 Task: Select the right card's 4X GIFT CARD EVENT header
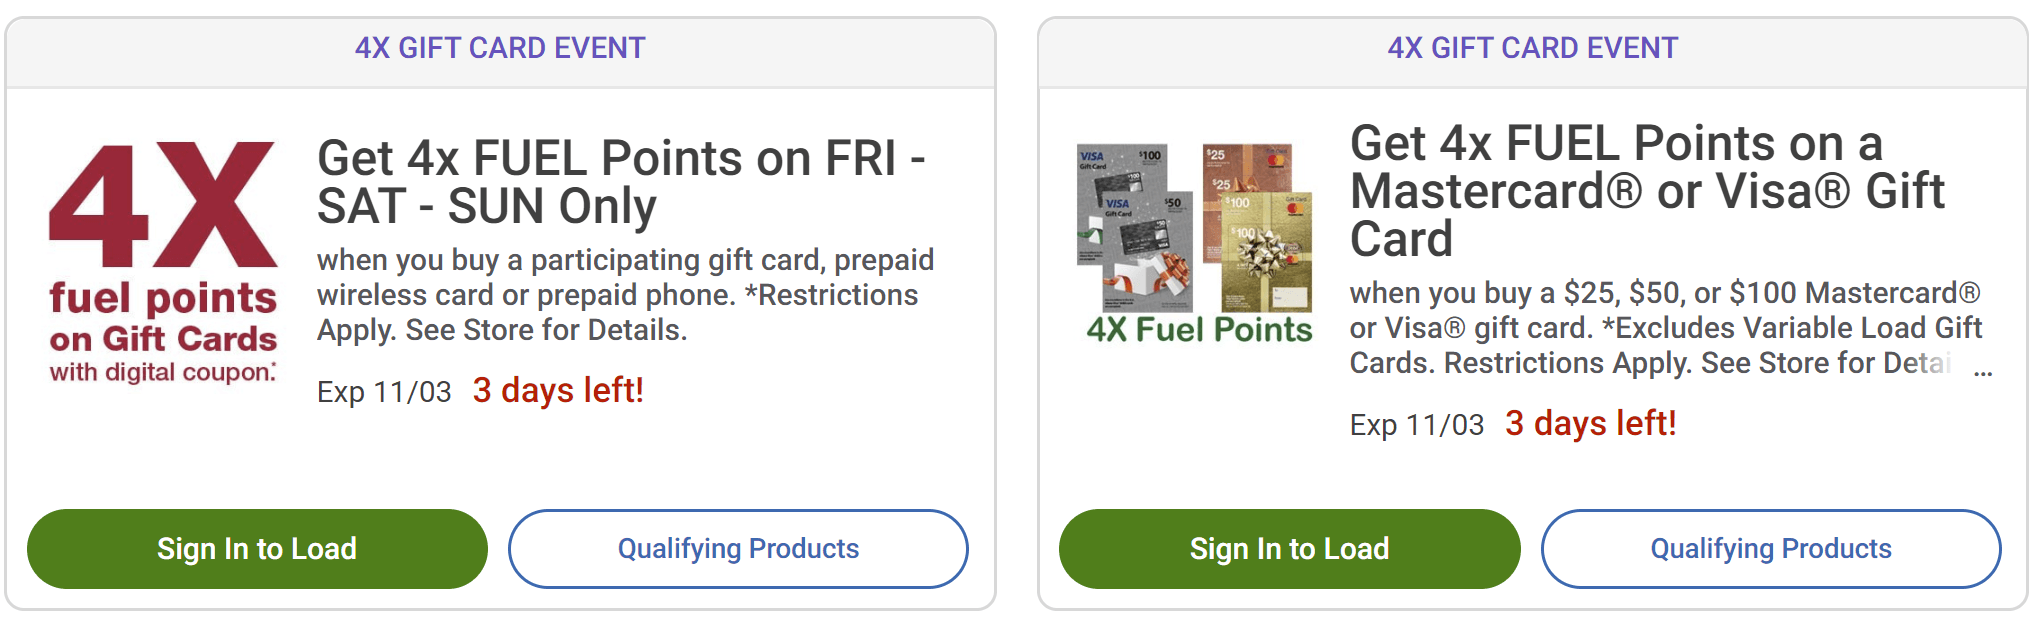click(1532, 48)
